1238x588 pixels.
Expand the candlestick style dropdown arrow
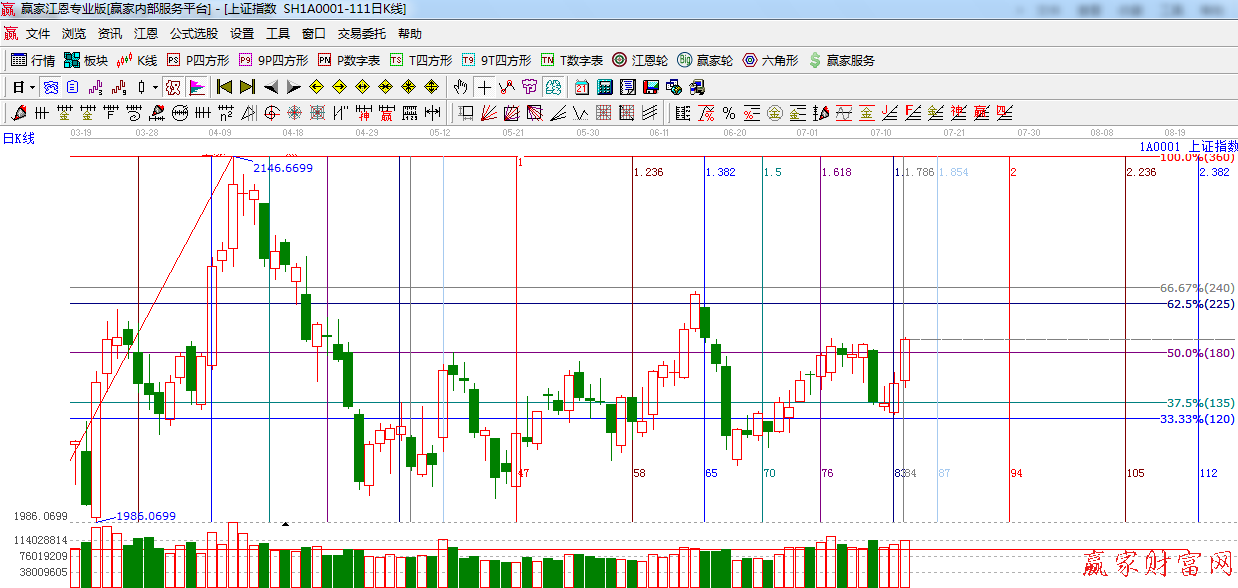154,87
